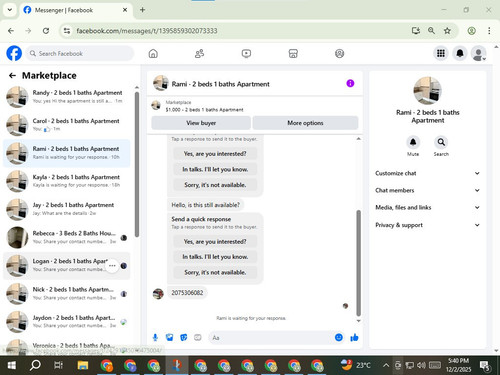
Task: Reload the Messenger page
Action: [46, 31]
